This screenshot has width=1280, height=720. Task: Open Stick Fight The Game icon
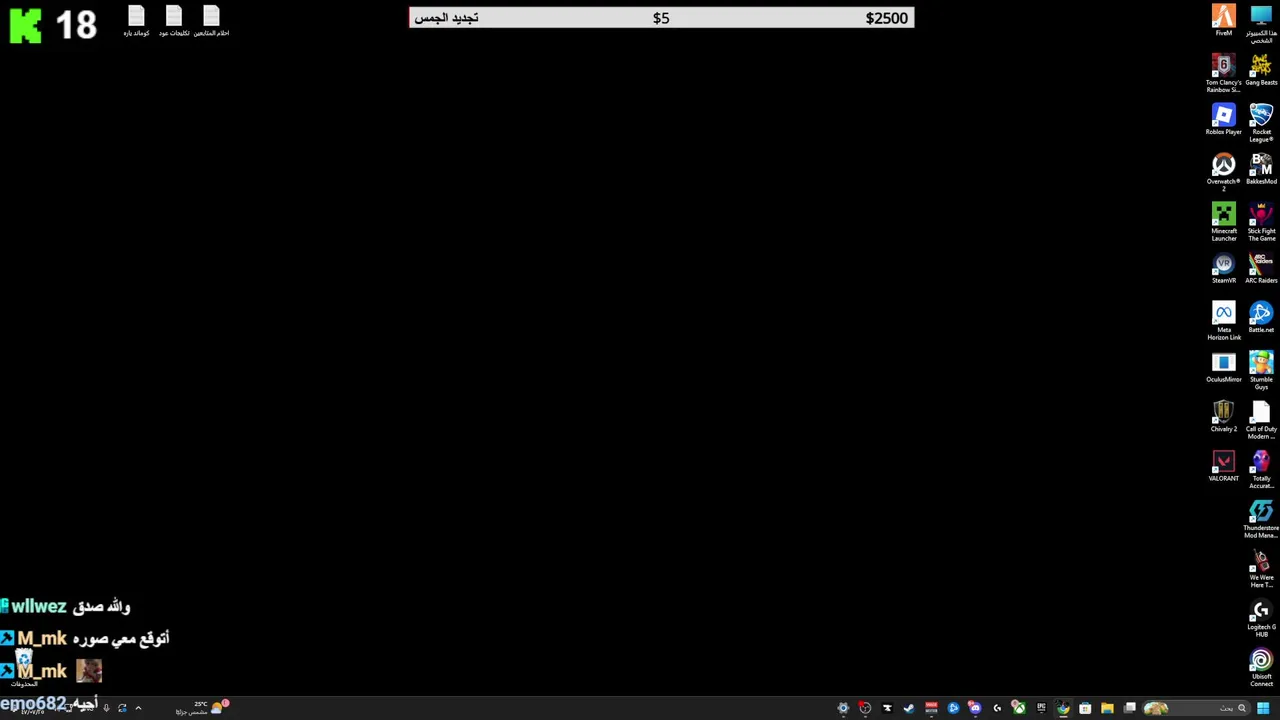(x=1261, y=222)
